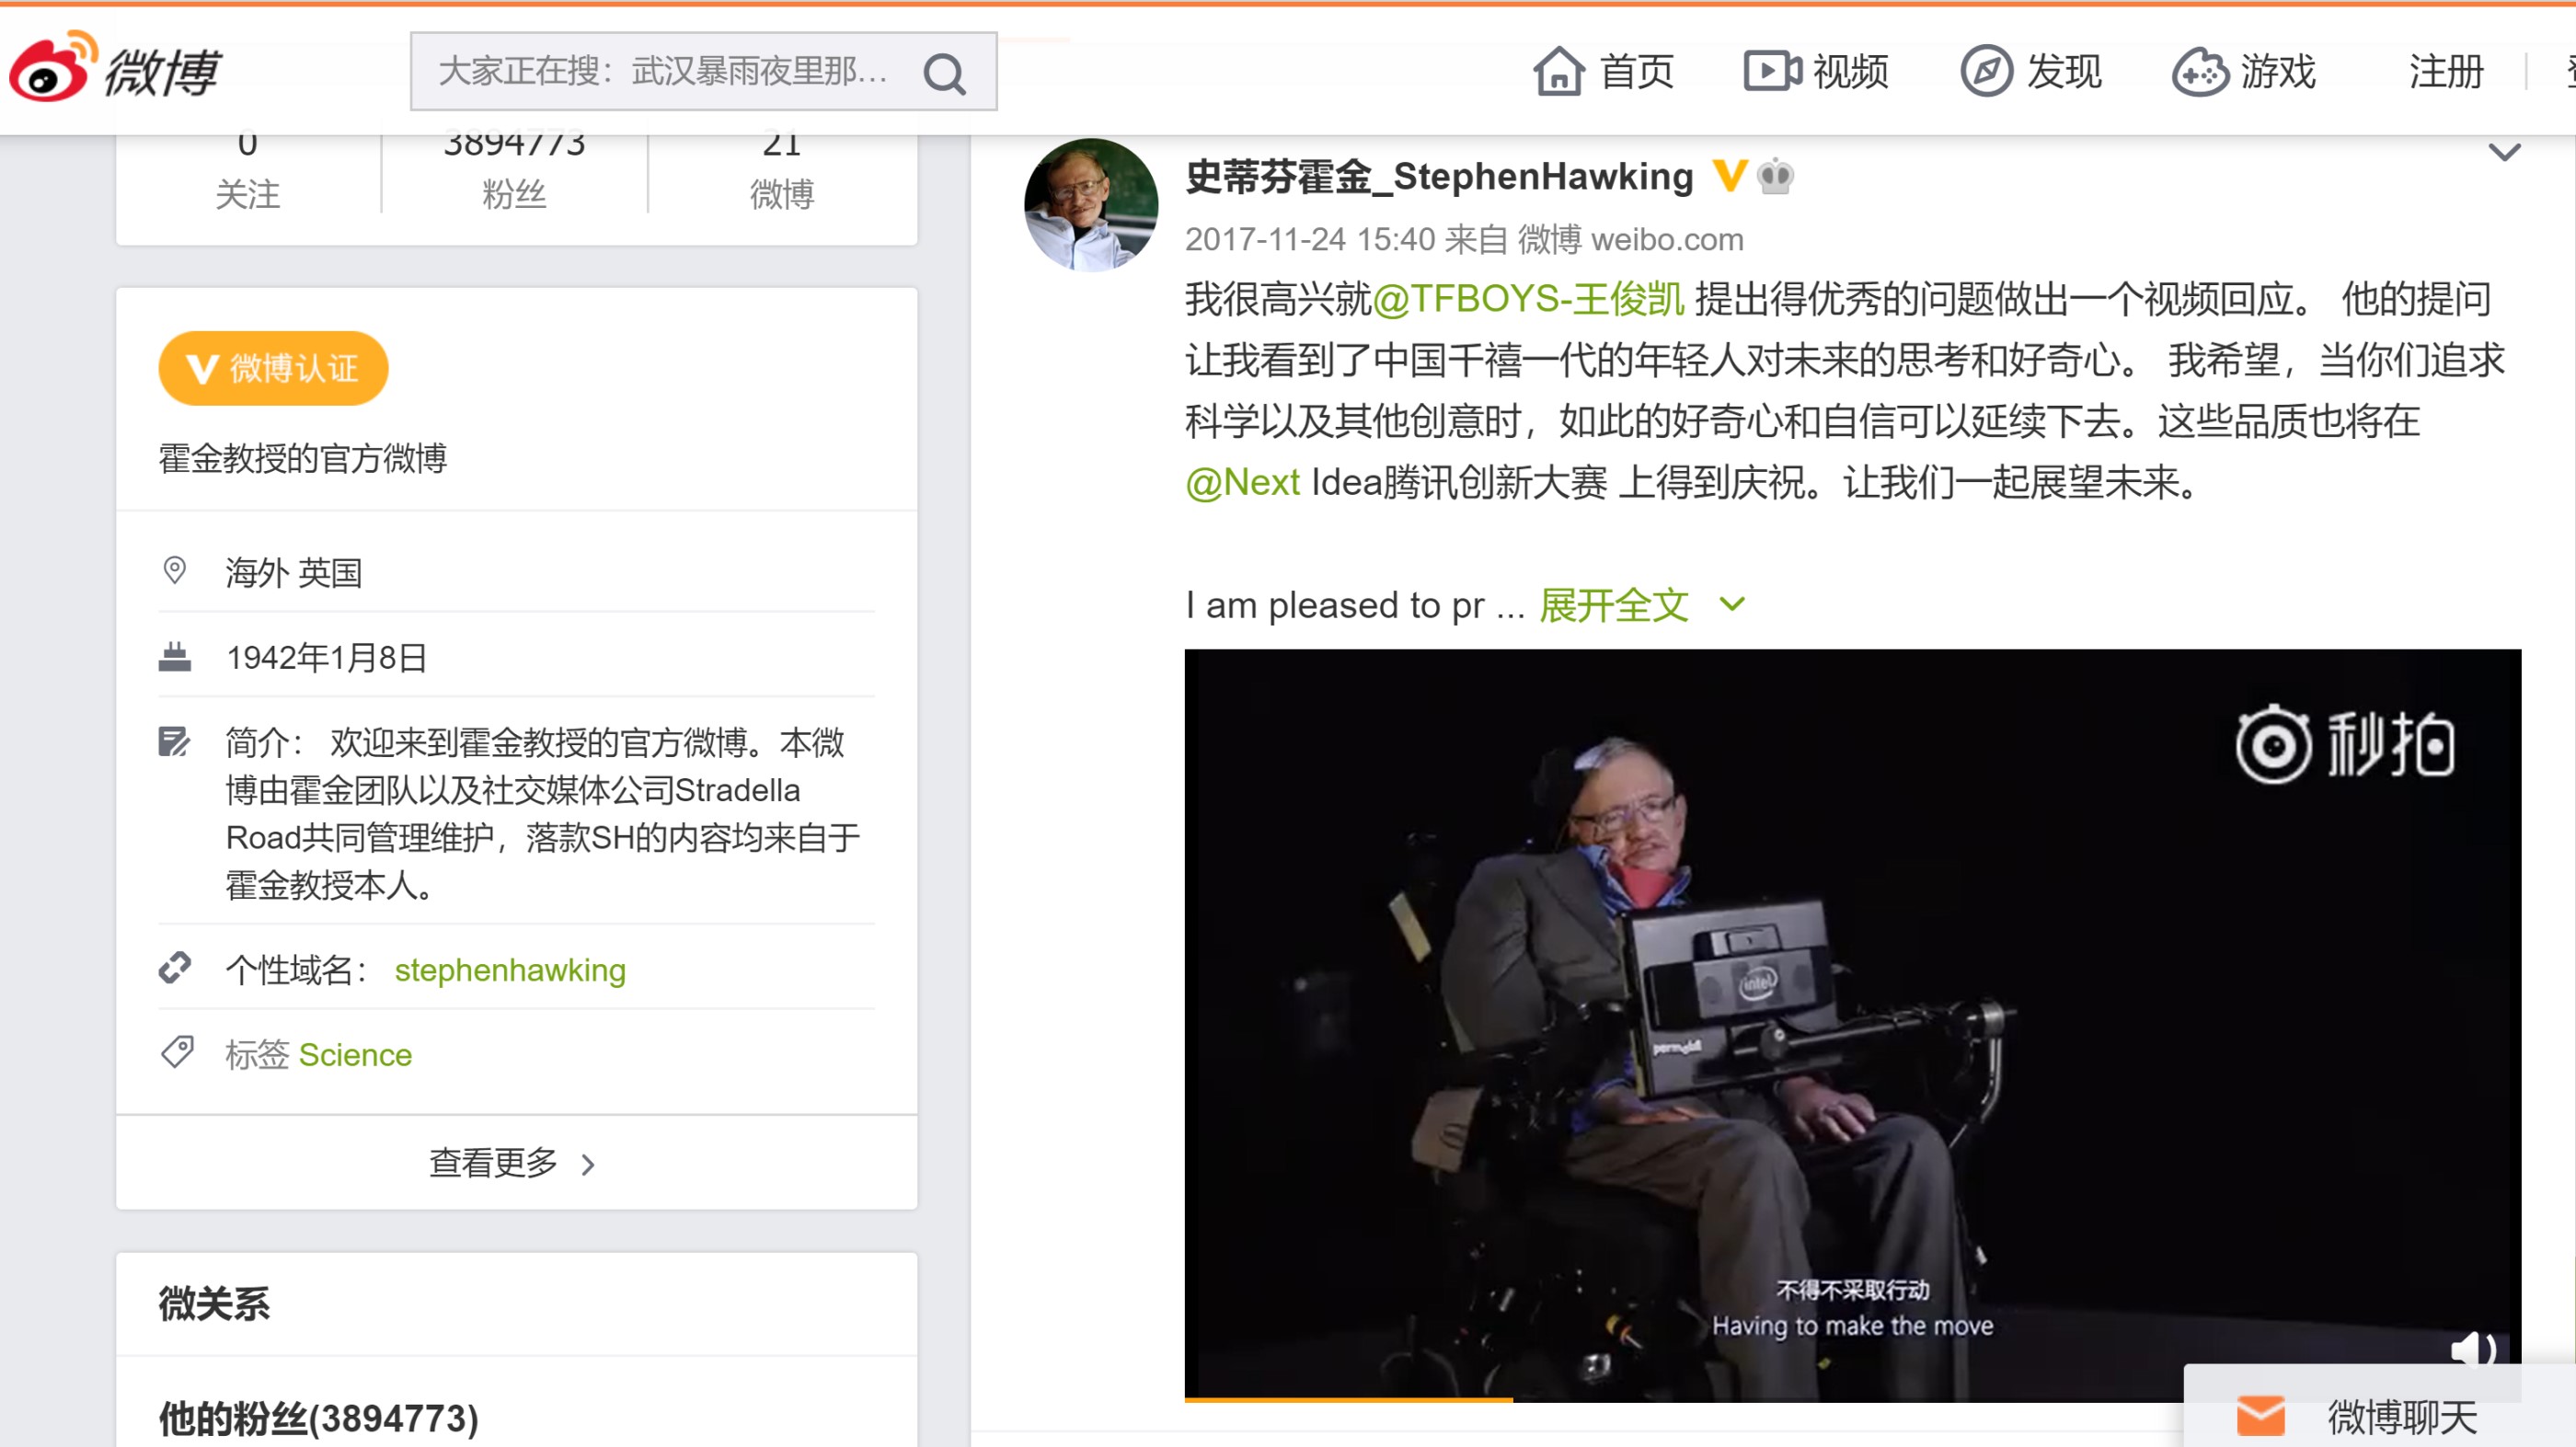Click the search magnifier icon
The width and height of the screenshot is (2576, 1447).
944,73
